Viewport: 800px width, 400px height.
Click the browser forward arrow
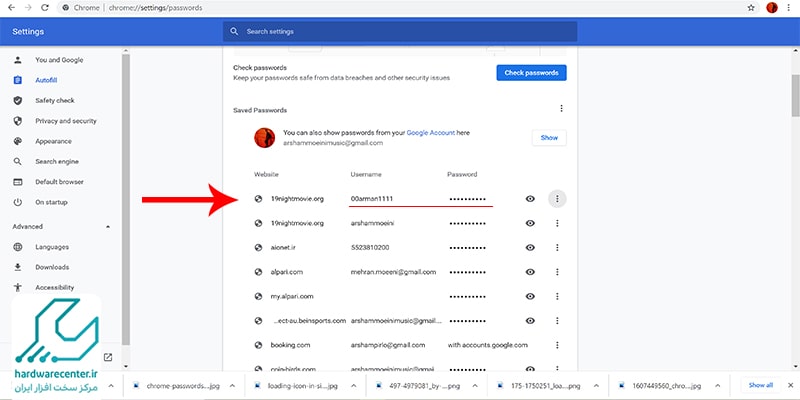(28, 8)
